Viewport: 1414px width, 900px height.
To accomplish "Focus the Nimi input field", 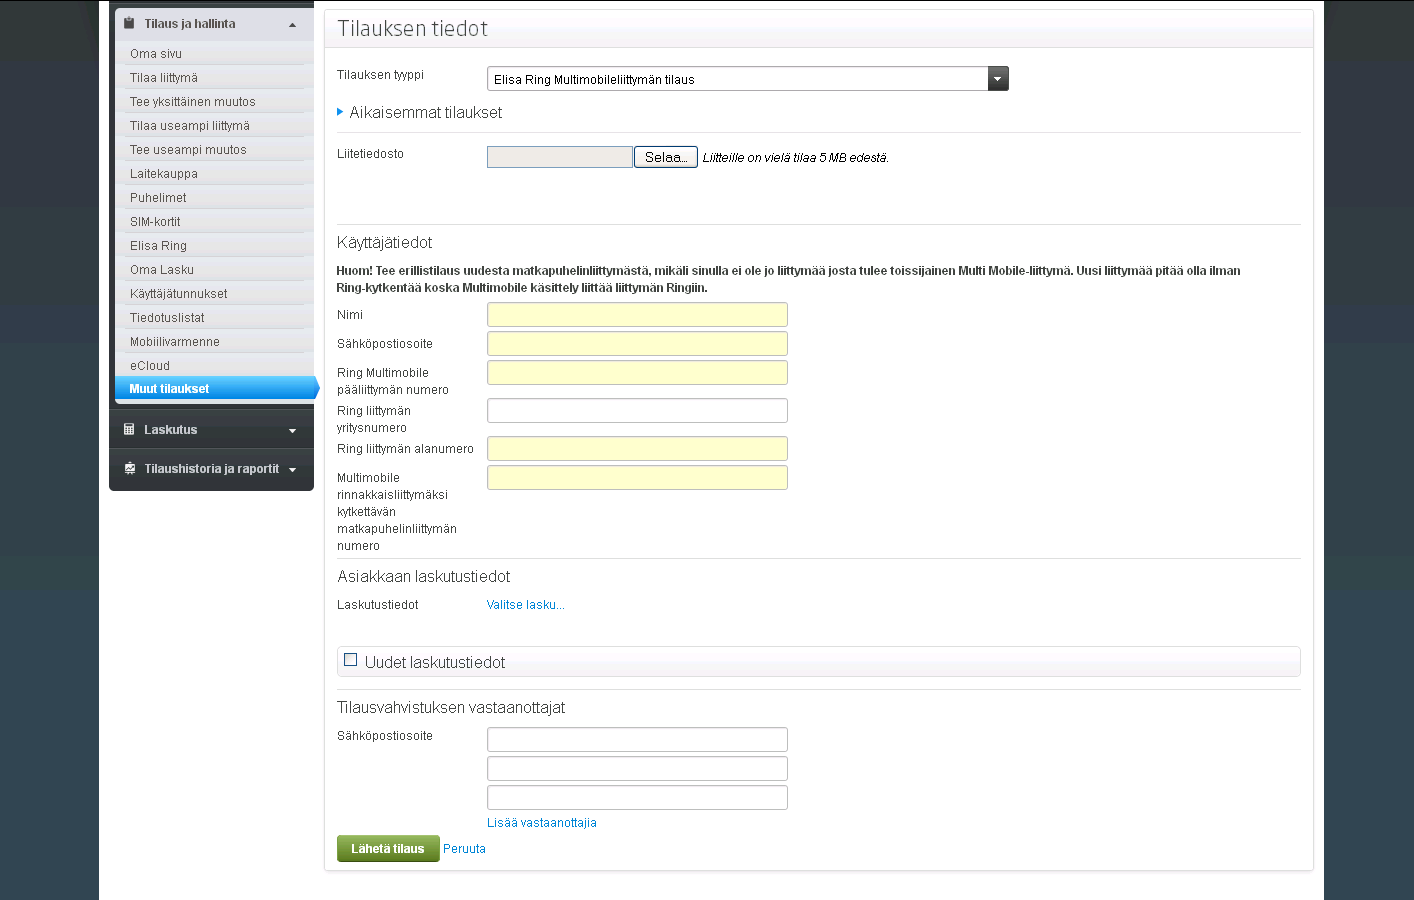I will pyautogui.click(x=637, y=315).
